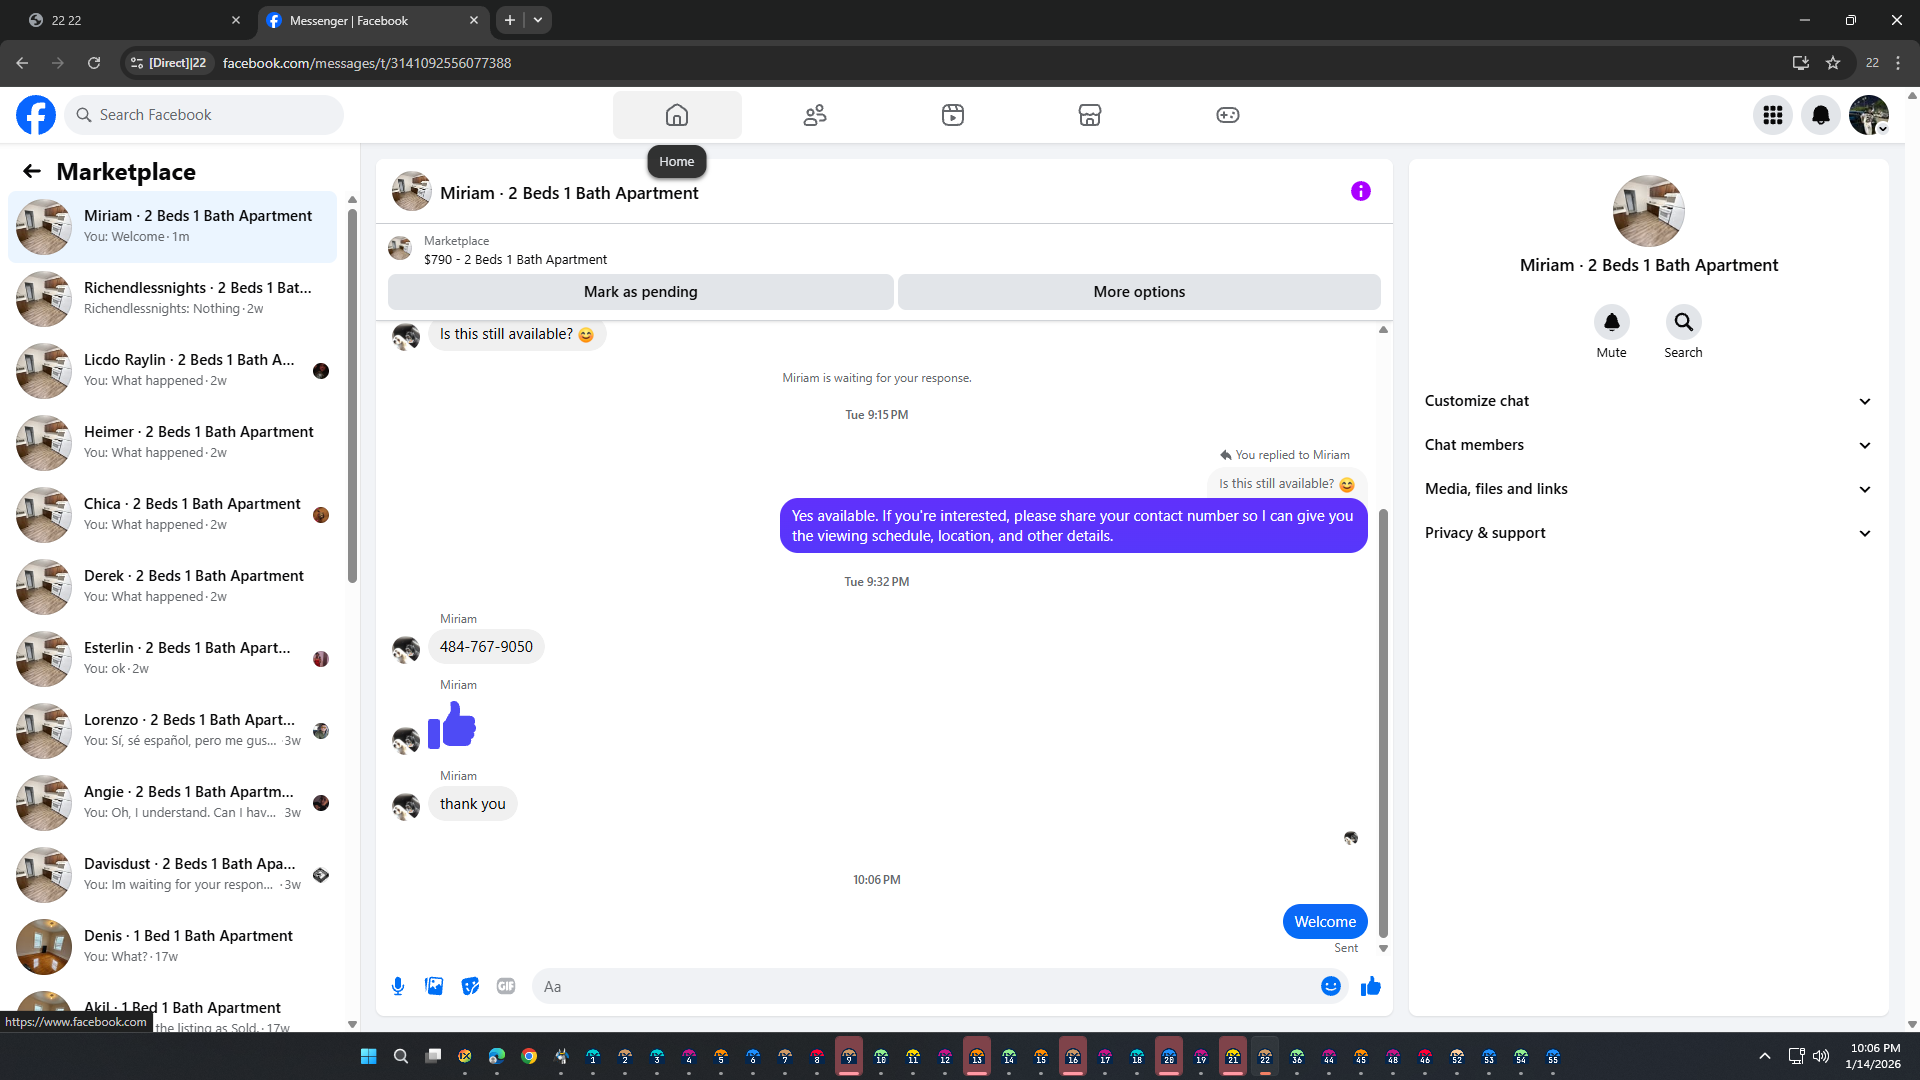Image resolution: width=1920 pixels, height=1080 pixels.
Task: Click the More options button
Action: pyautogui.click(x=1139, y=292)
